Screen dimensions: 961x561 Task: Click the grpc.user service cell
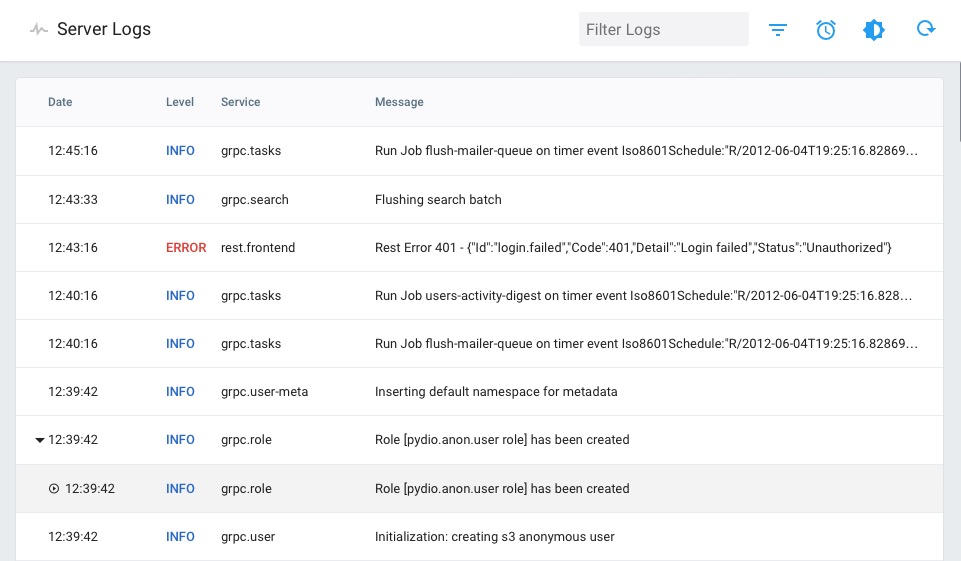[248, 536]
